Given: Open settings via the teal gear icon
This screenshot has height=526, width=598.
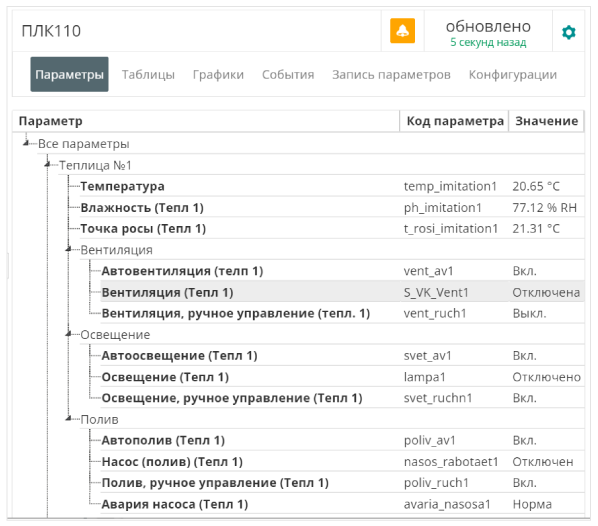Looking at the screenshot, I should pyautogui.click(x=569, y=32).
